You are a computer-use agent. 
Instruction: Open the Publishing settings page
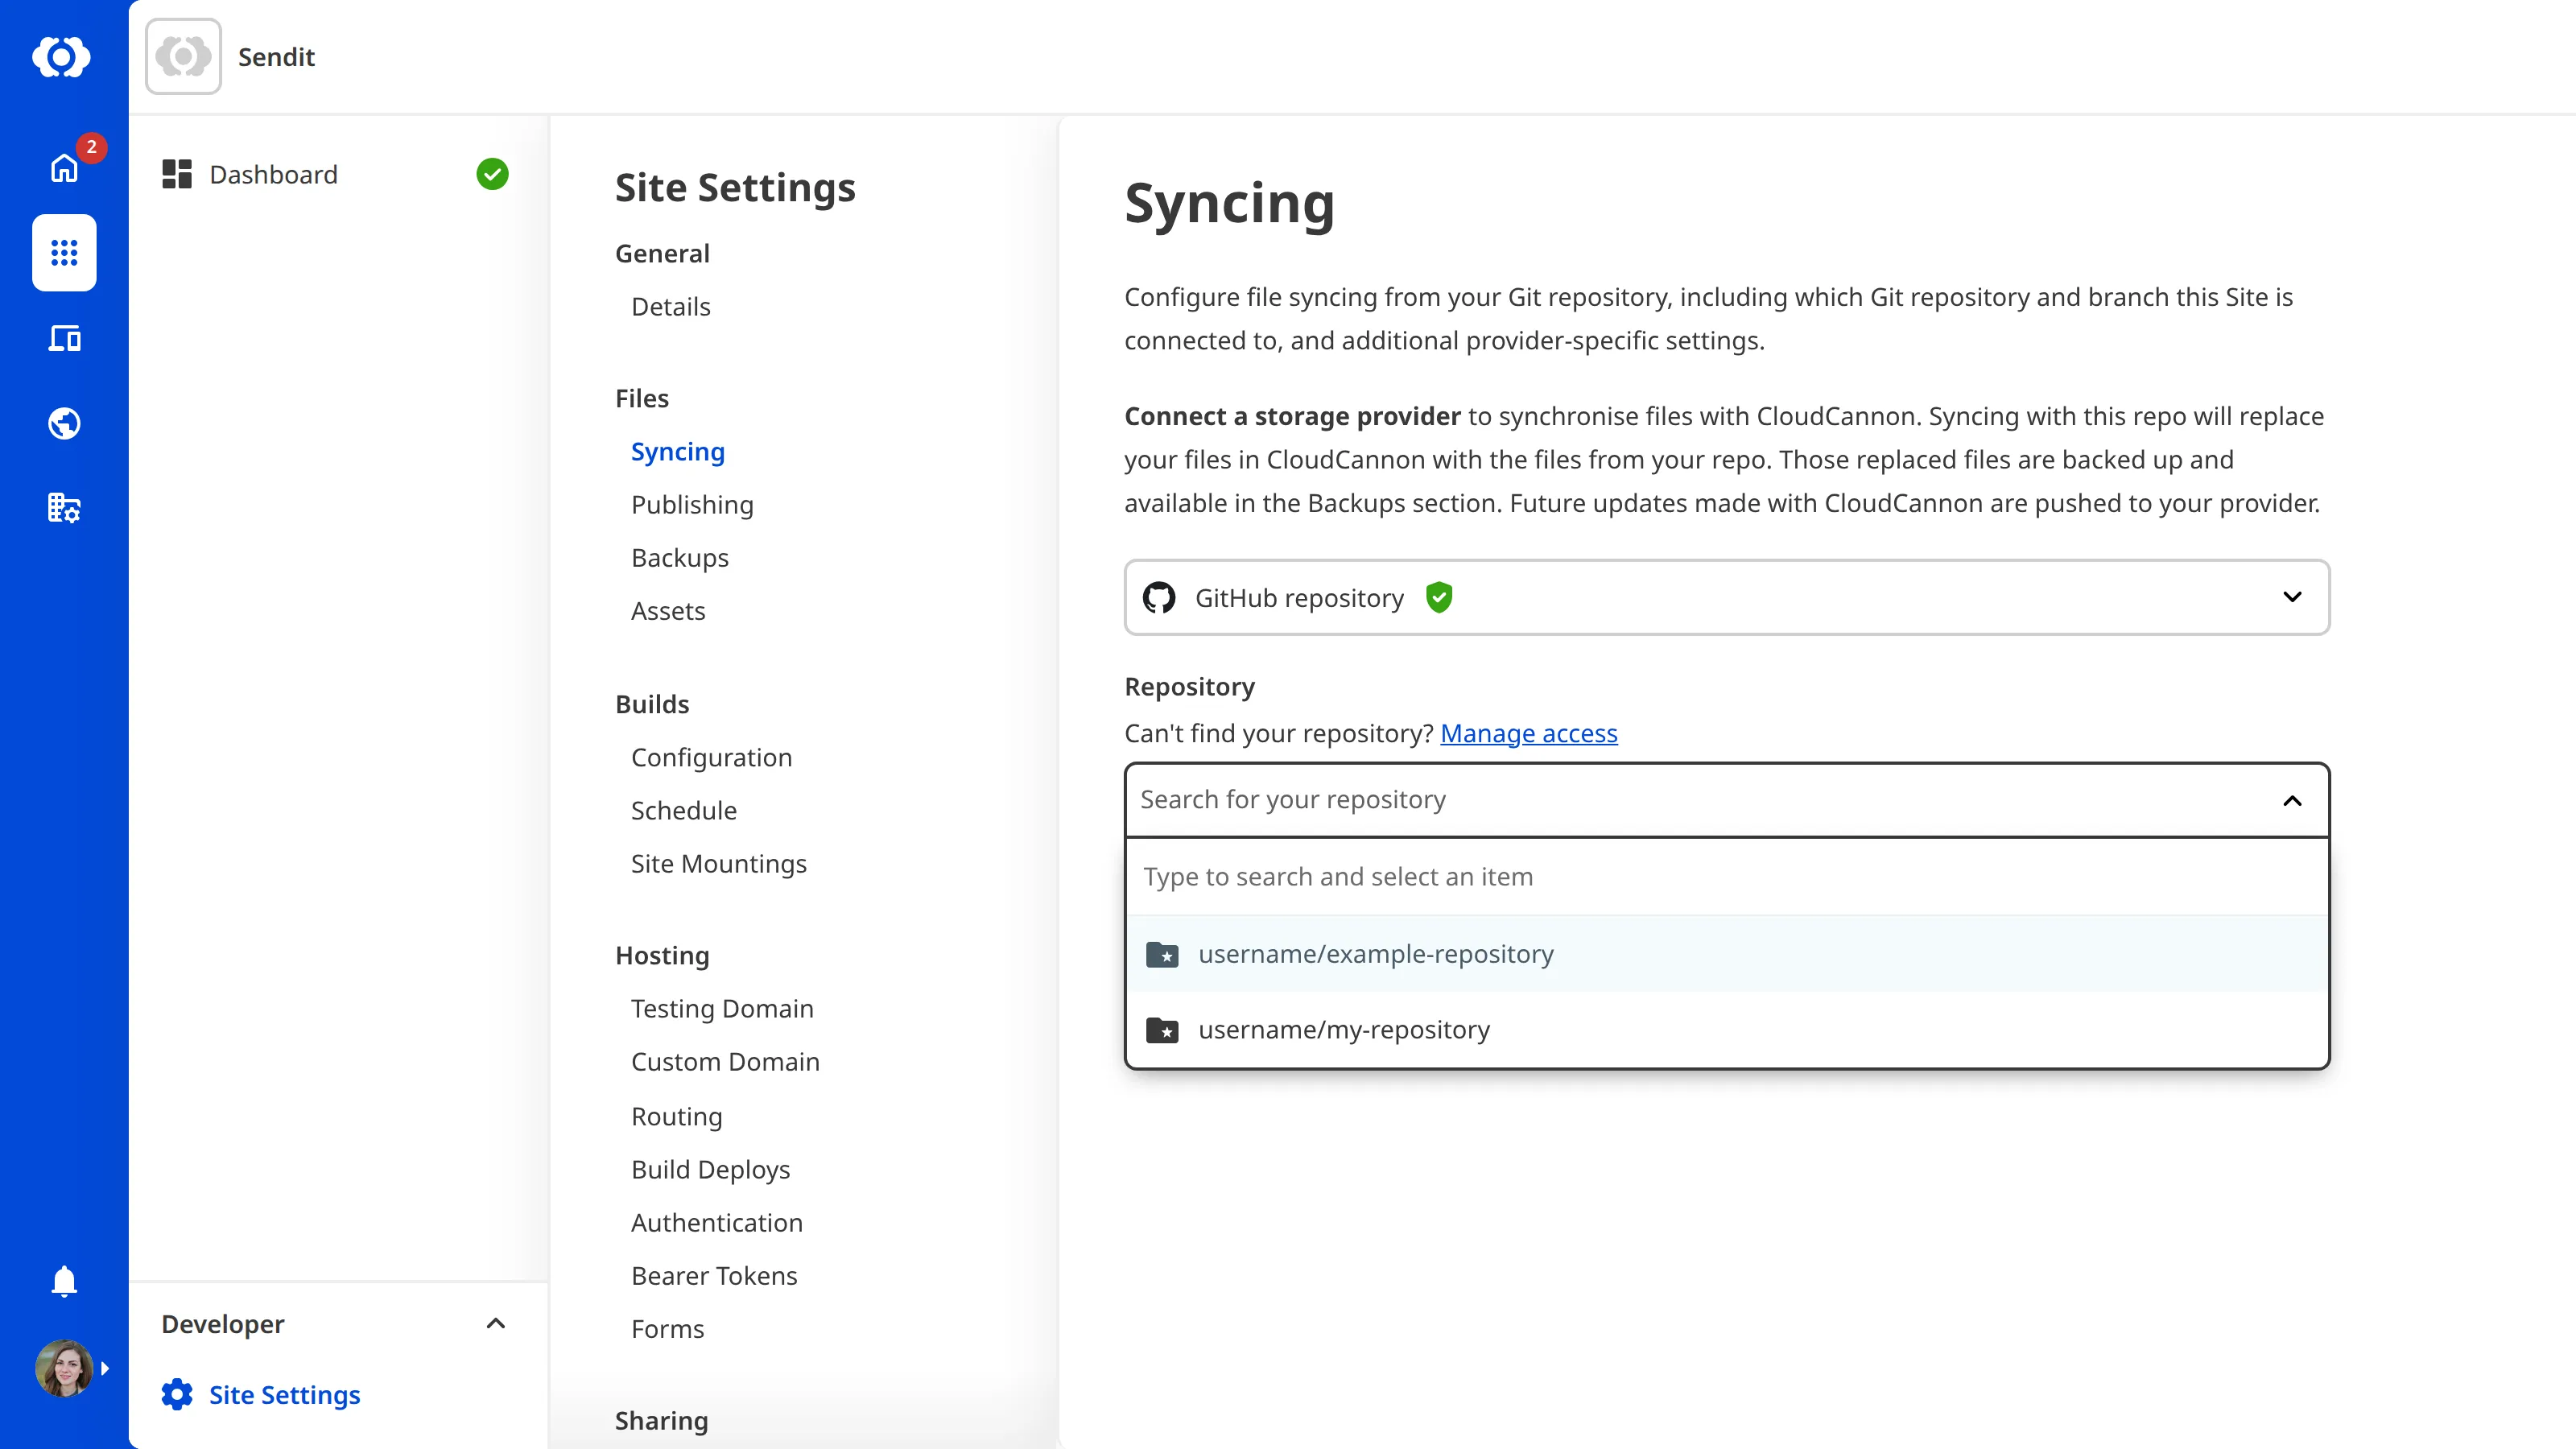(x=692, y=504)
